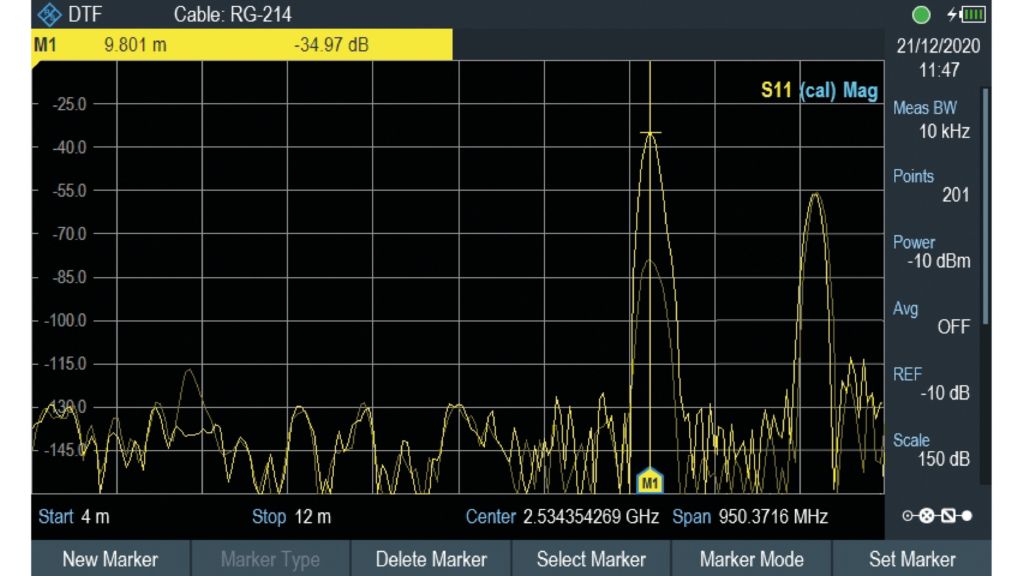Open the Marker Mode softkey menu
The image size is (1024, 576).
pos(751,559)
